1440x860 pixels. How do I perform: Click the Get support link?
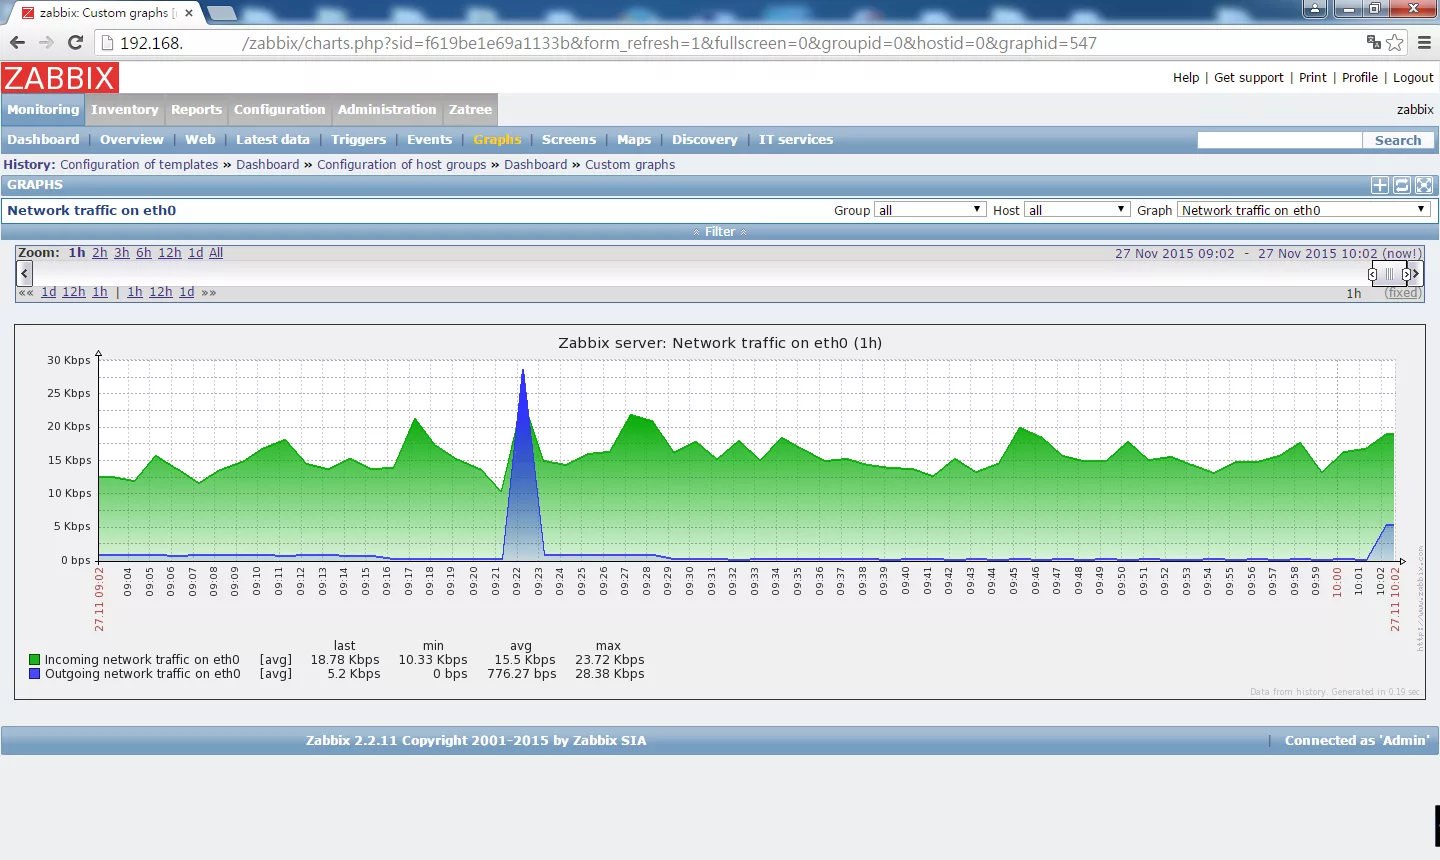(x=1249, y=78)
